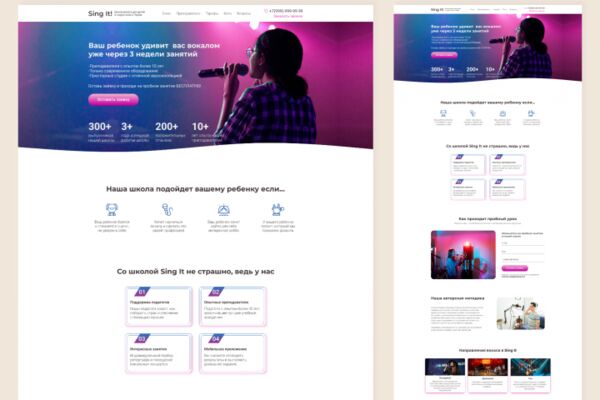600x400 pixels.
Task: Click the cup-shaped icon in the small mockup
Action: pyautogui.click(x=531, y=113)
